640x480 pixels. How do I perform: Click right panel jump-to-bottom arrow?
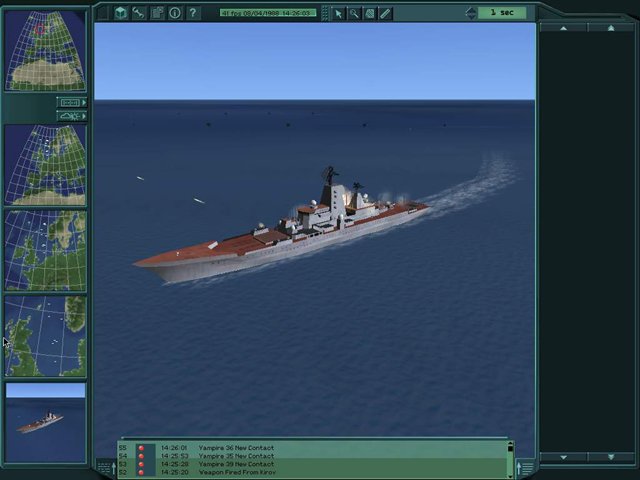(x=611, y=457)
